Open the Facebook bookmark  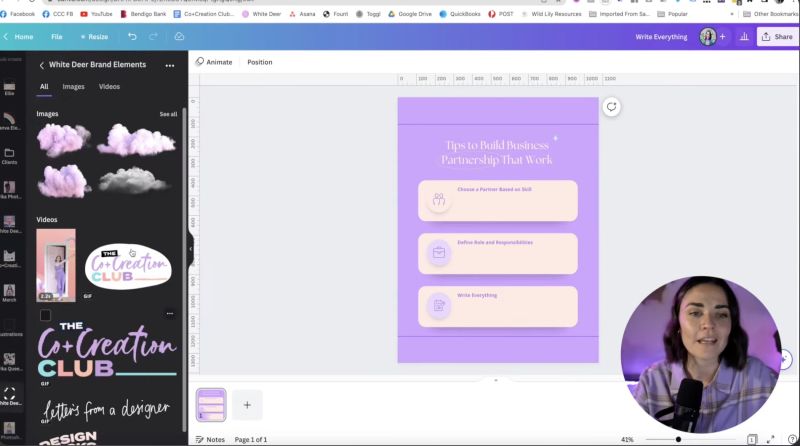[x=18, y=14]
